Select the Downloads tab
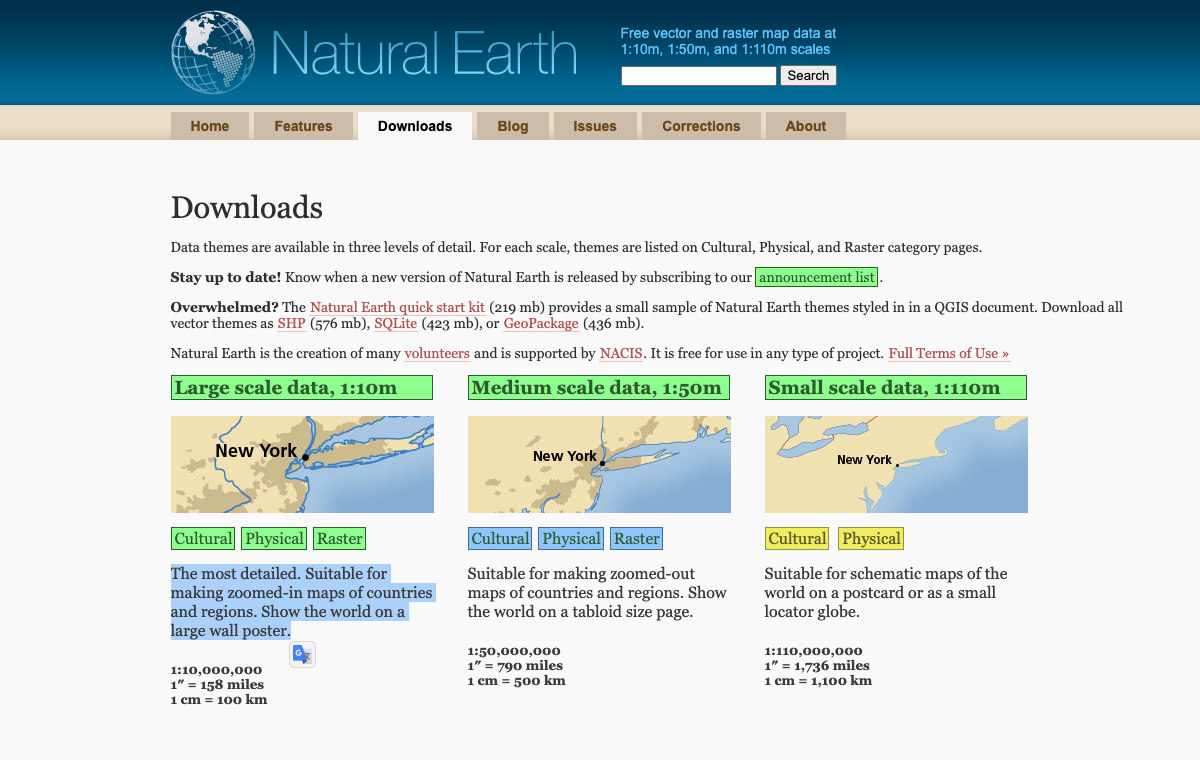 coord(415,126)
